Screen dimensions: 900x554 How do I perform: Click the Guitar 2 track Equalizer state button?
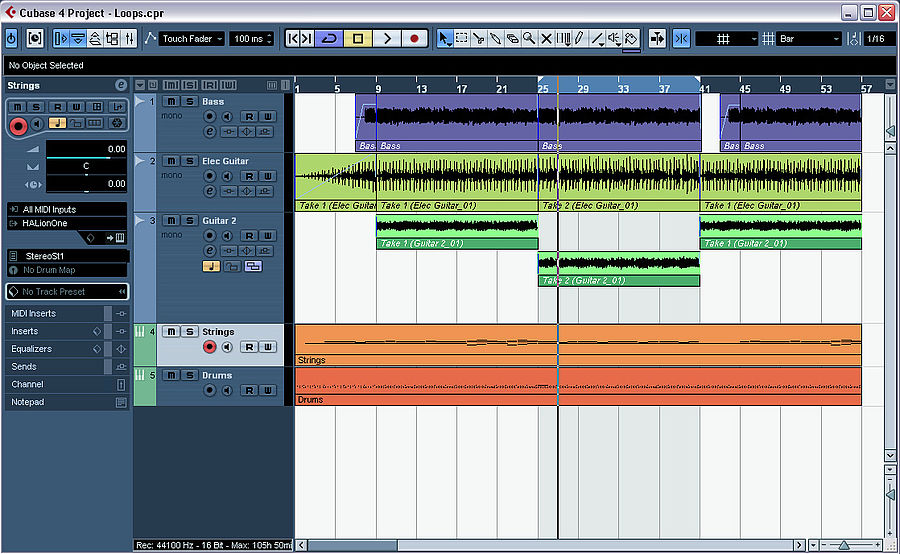coord(246,250)
